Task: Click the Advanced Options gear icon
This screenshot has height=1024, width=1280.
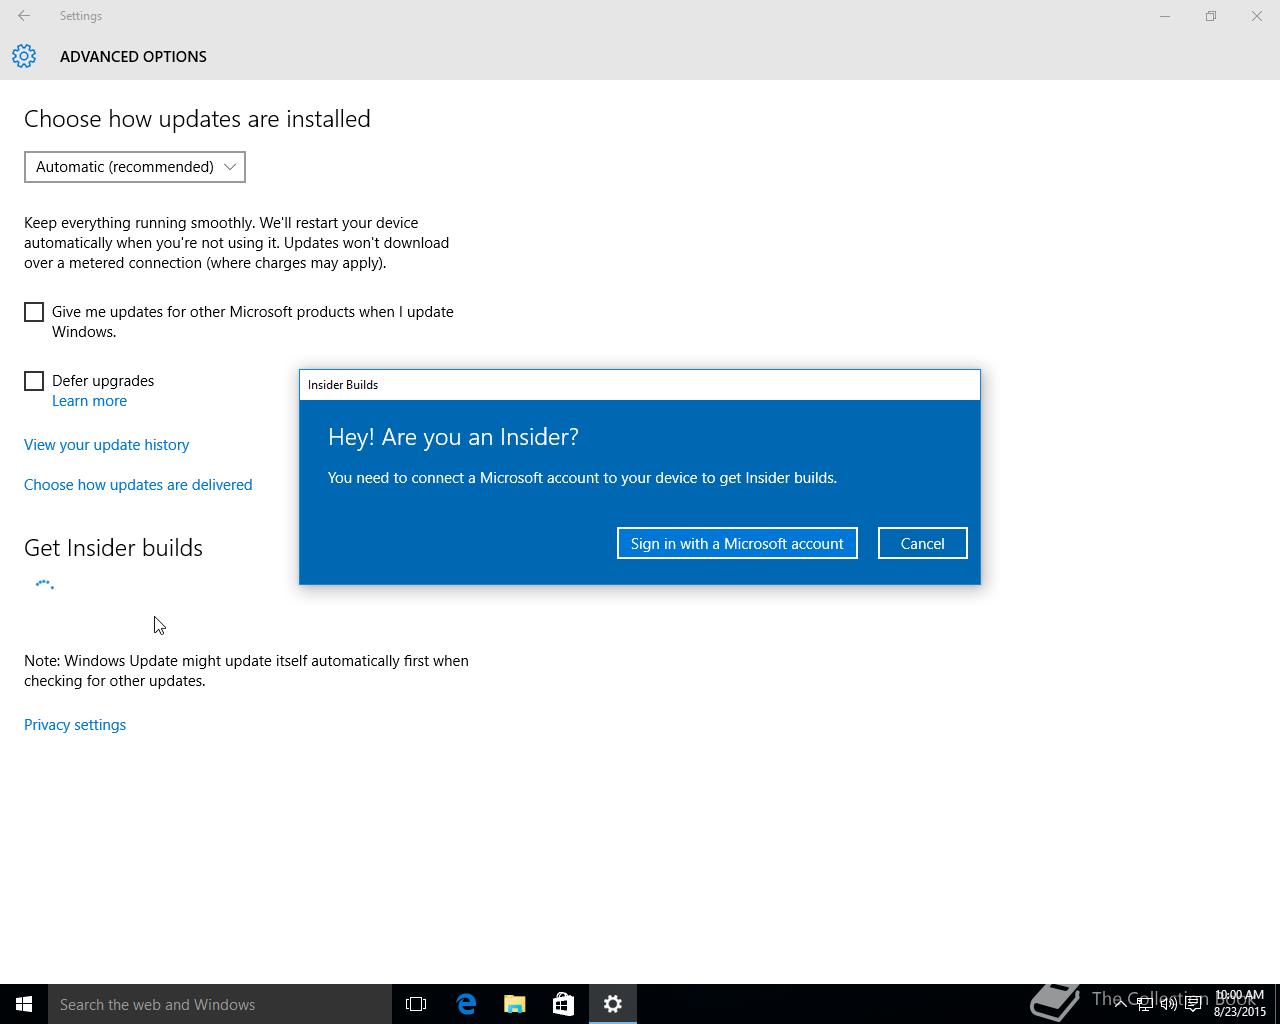Action: tap(24, 56)
